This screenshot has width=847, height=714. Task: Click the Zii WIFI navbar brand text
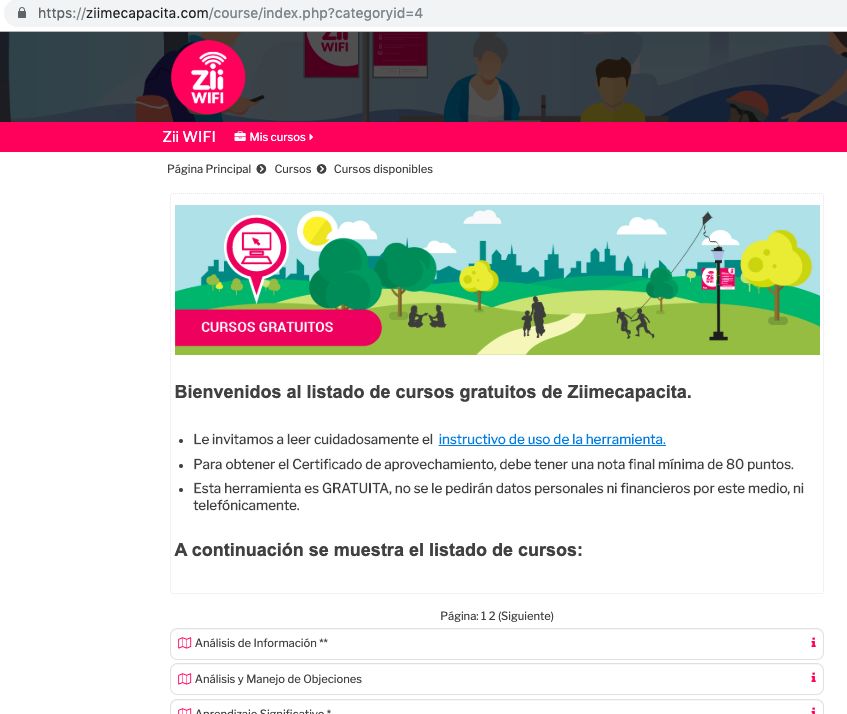click(188, 137)
